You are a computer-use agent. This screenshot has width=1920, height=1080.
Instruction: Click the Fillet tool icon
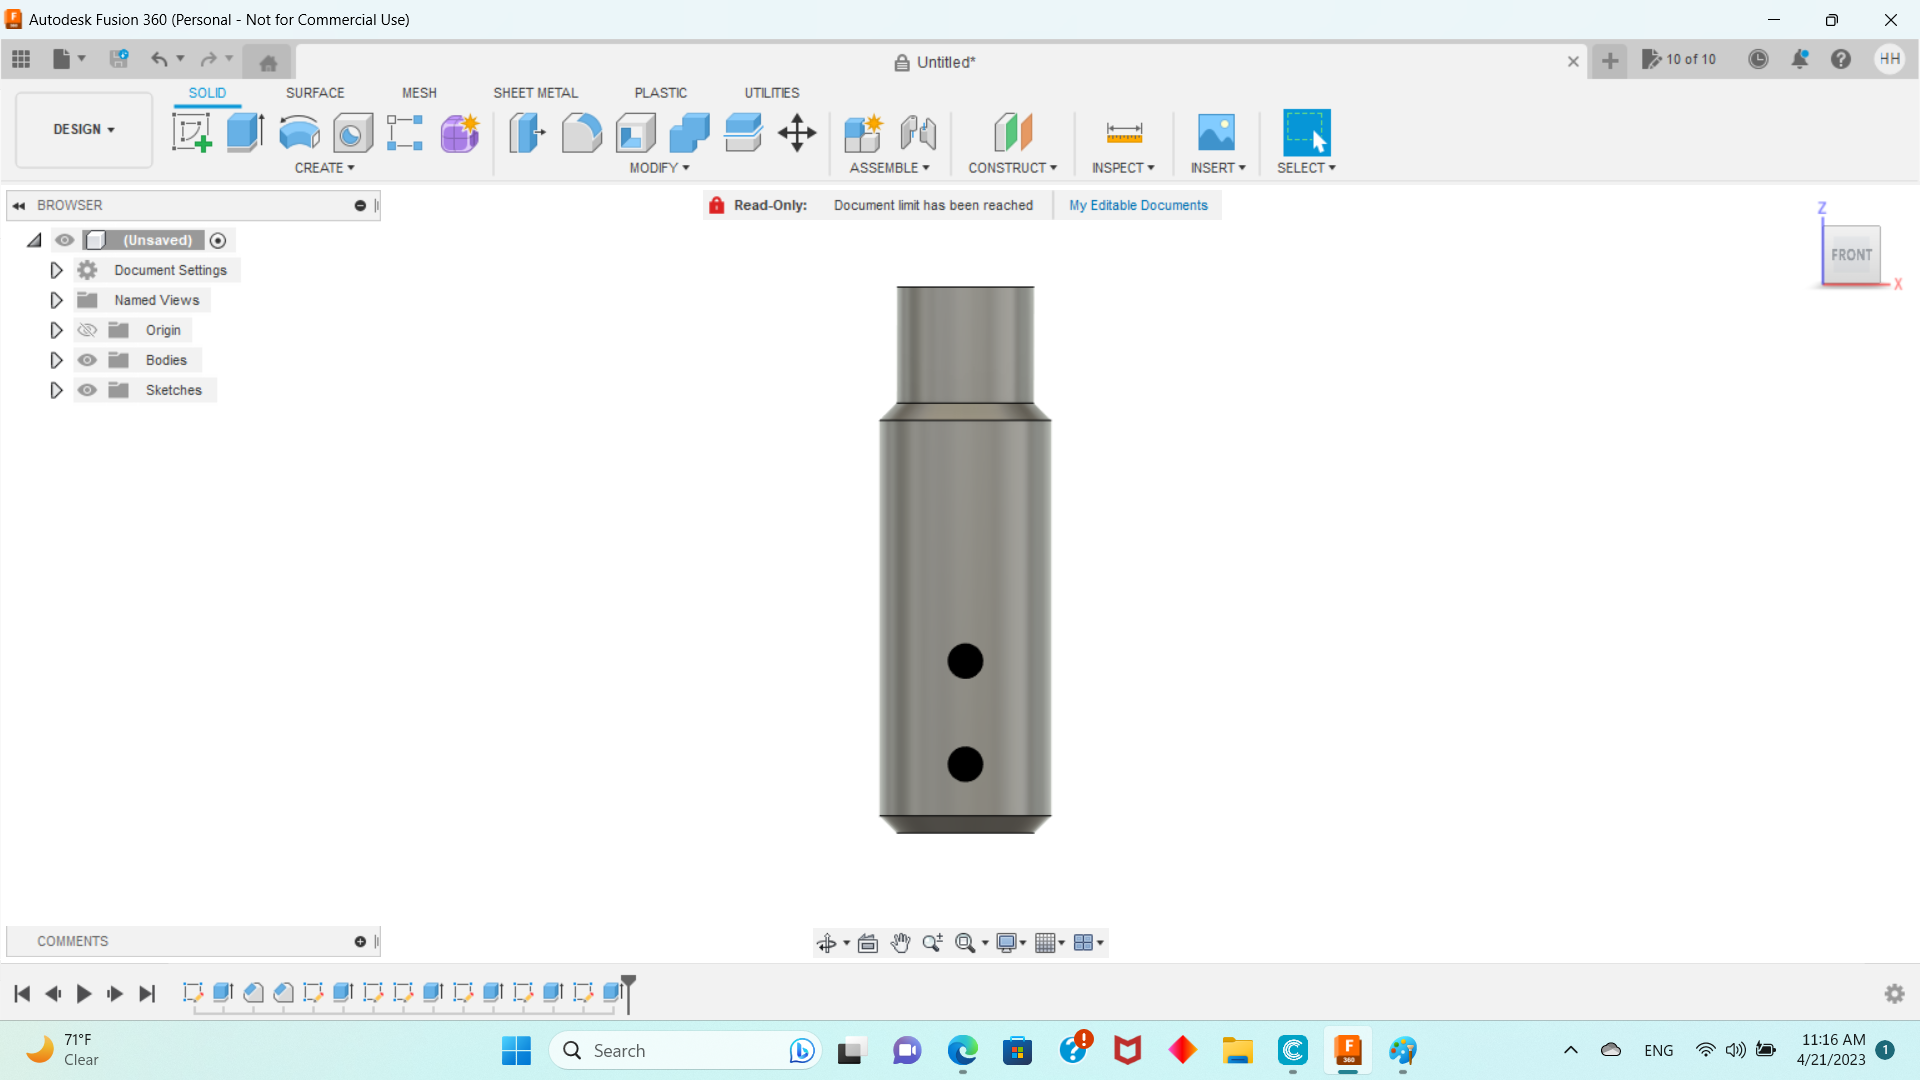[581, 132]
